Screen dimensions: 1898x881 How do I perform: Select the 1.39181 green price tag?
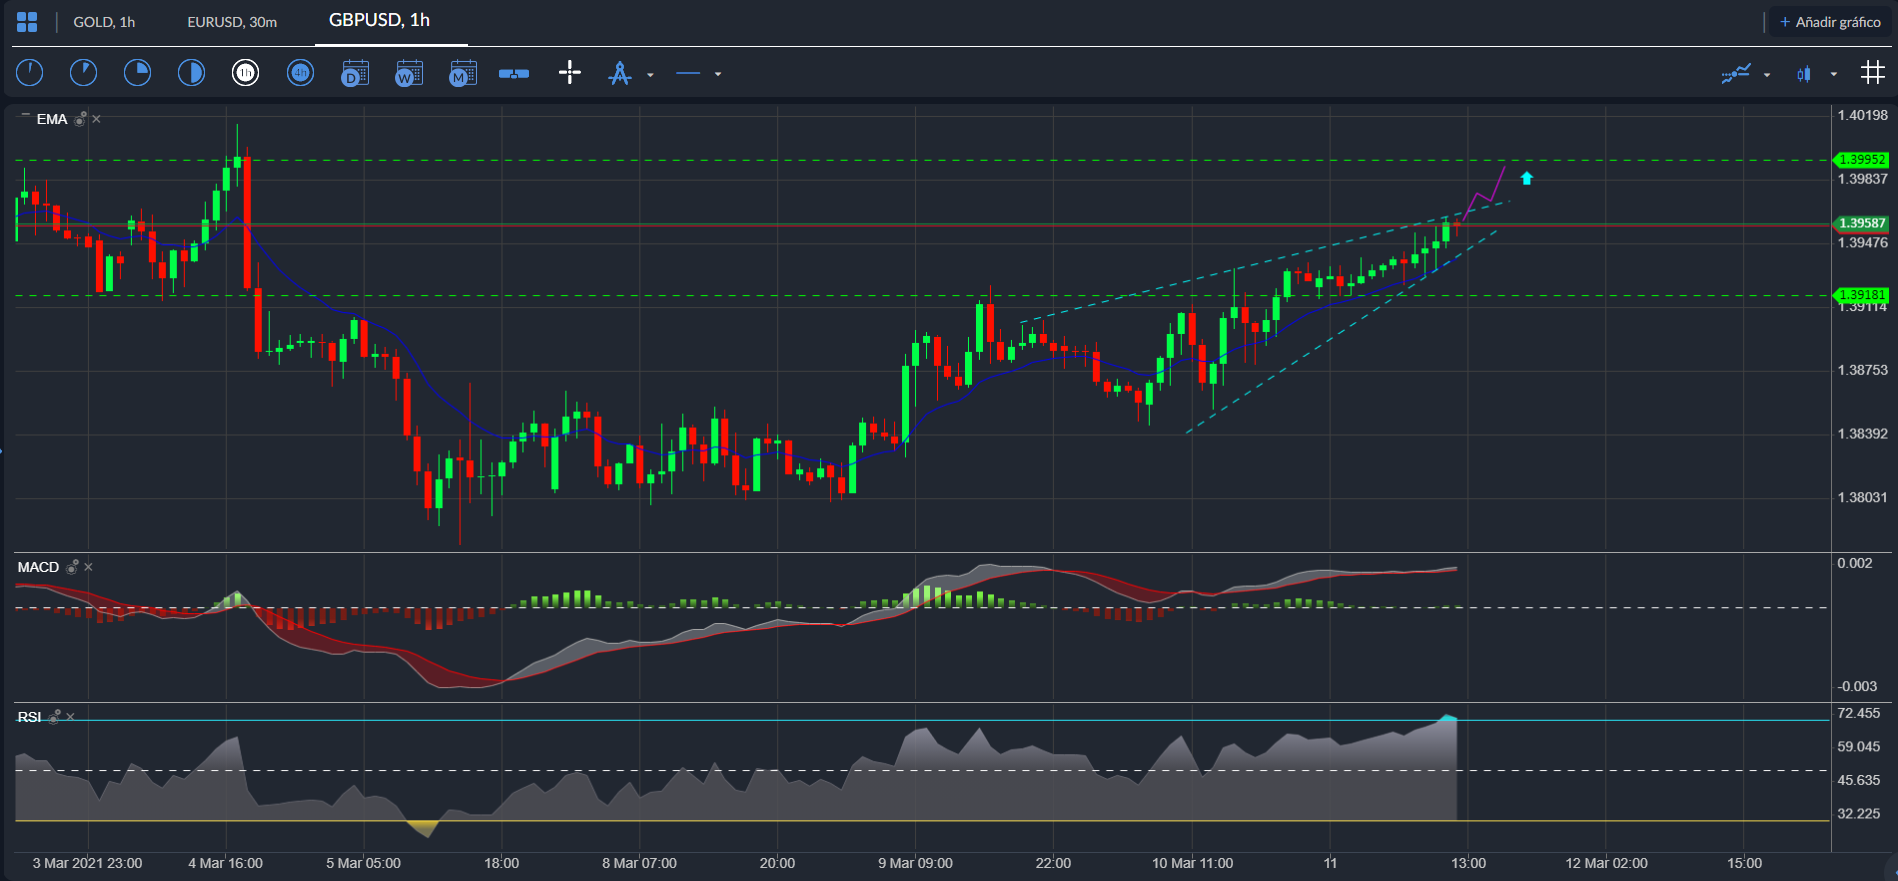tap(1860, 295)
